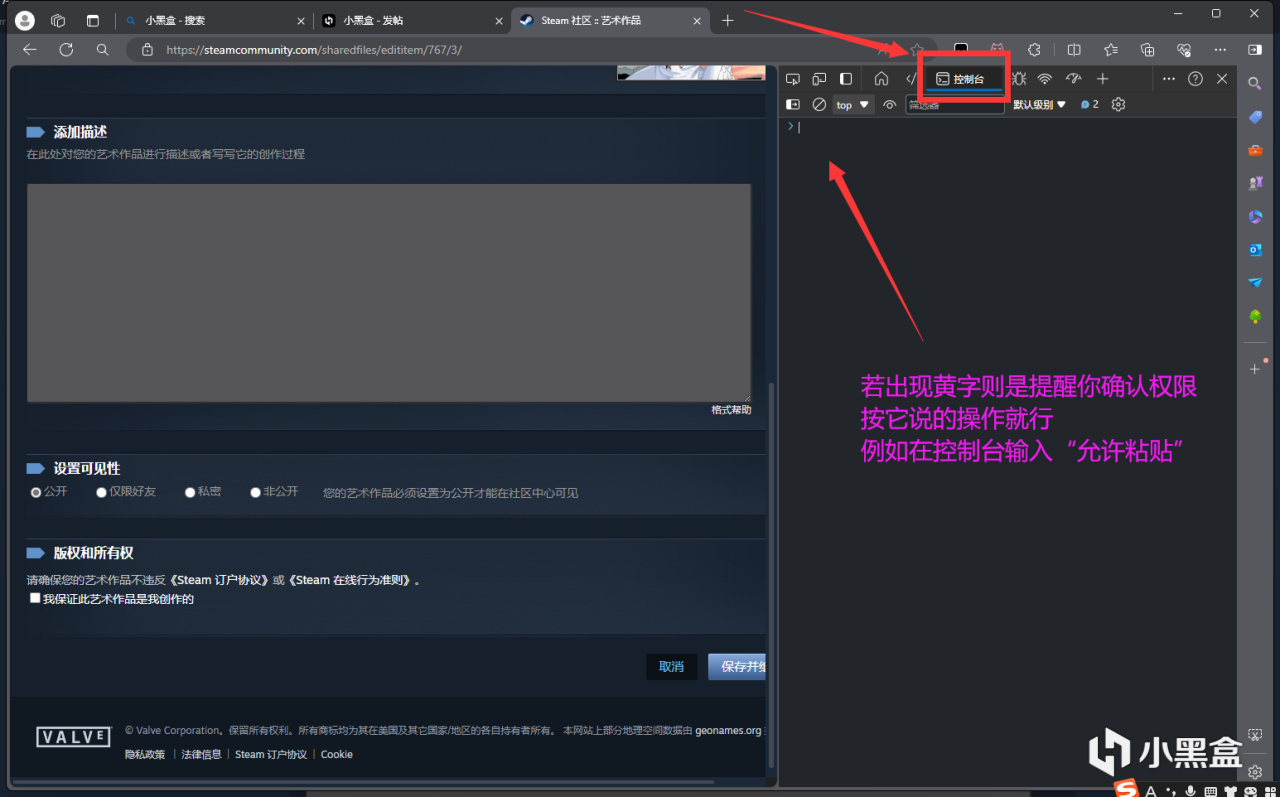Screen dimensions: 1280x797
Task: Open the top JavaScript context dropdown
Action: (853, 104)
